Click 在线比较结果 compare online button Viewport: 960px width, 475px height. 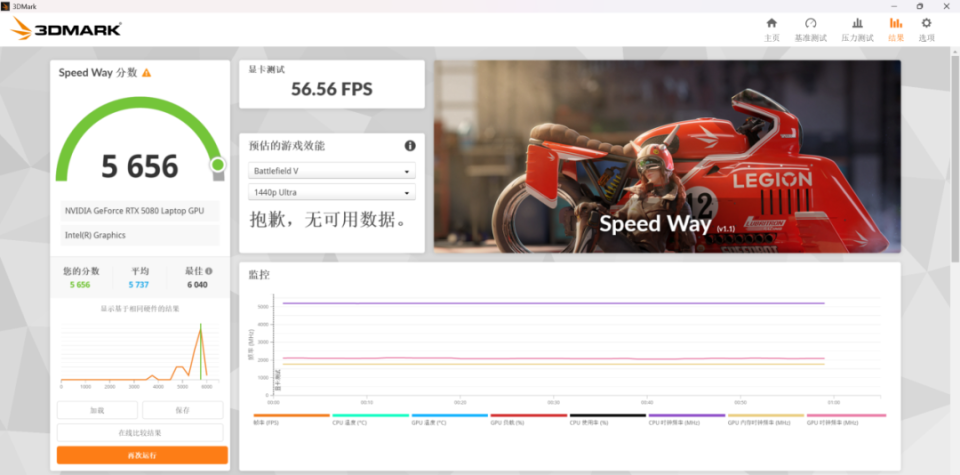click(x=140, y=433)
